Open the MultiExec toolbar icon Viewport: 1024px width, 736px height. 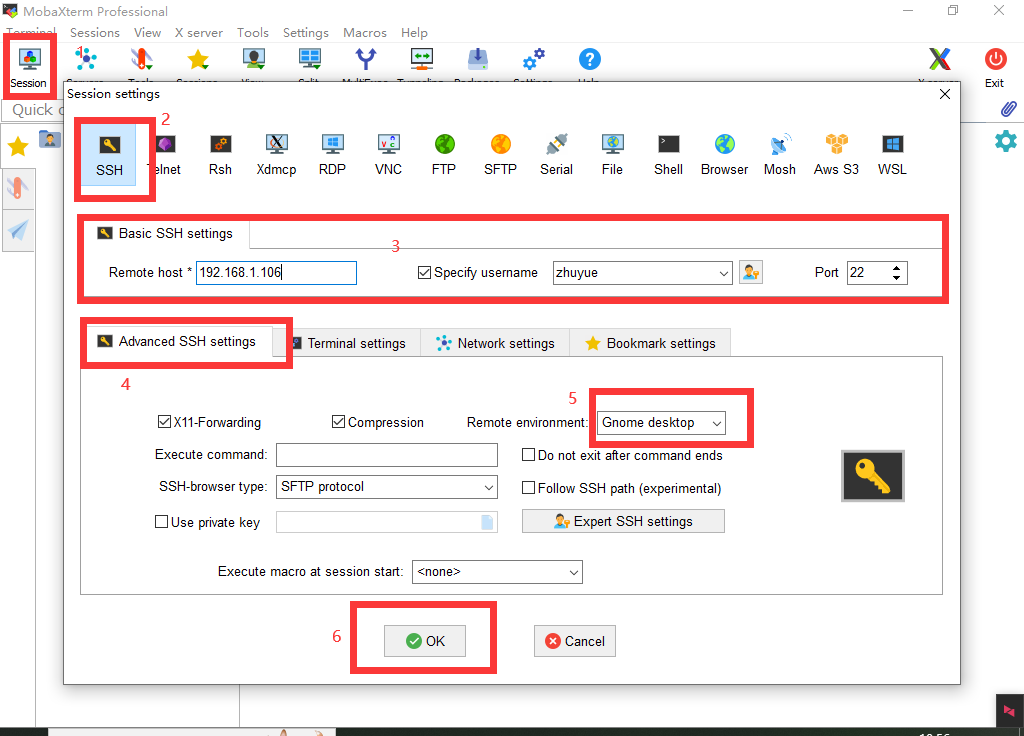(x=366, y=60)
